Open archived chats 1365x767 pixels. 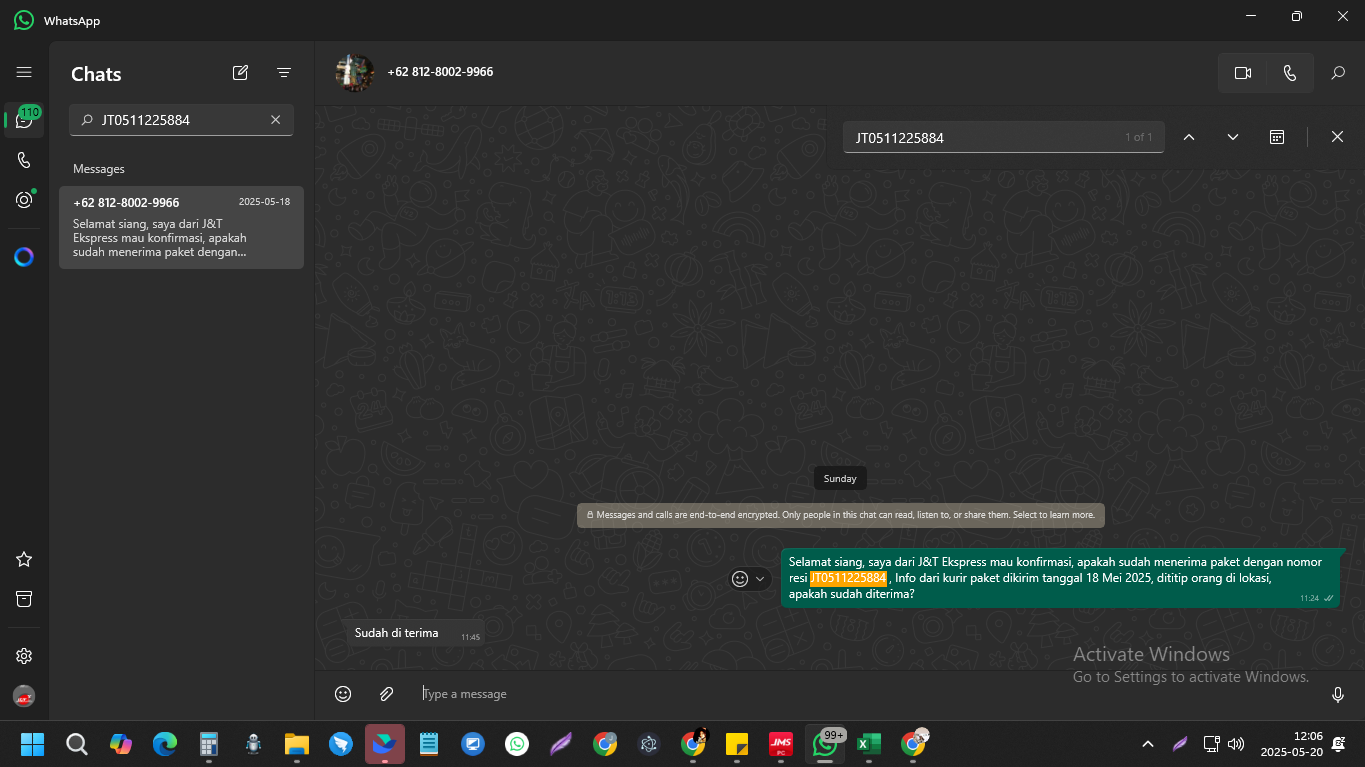24,598
